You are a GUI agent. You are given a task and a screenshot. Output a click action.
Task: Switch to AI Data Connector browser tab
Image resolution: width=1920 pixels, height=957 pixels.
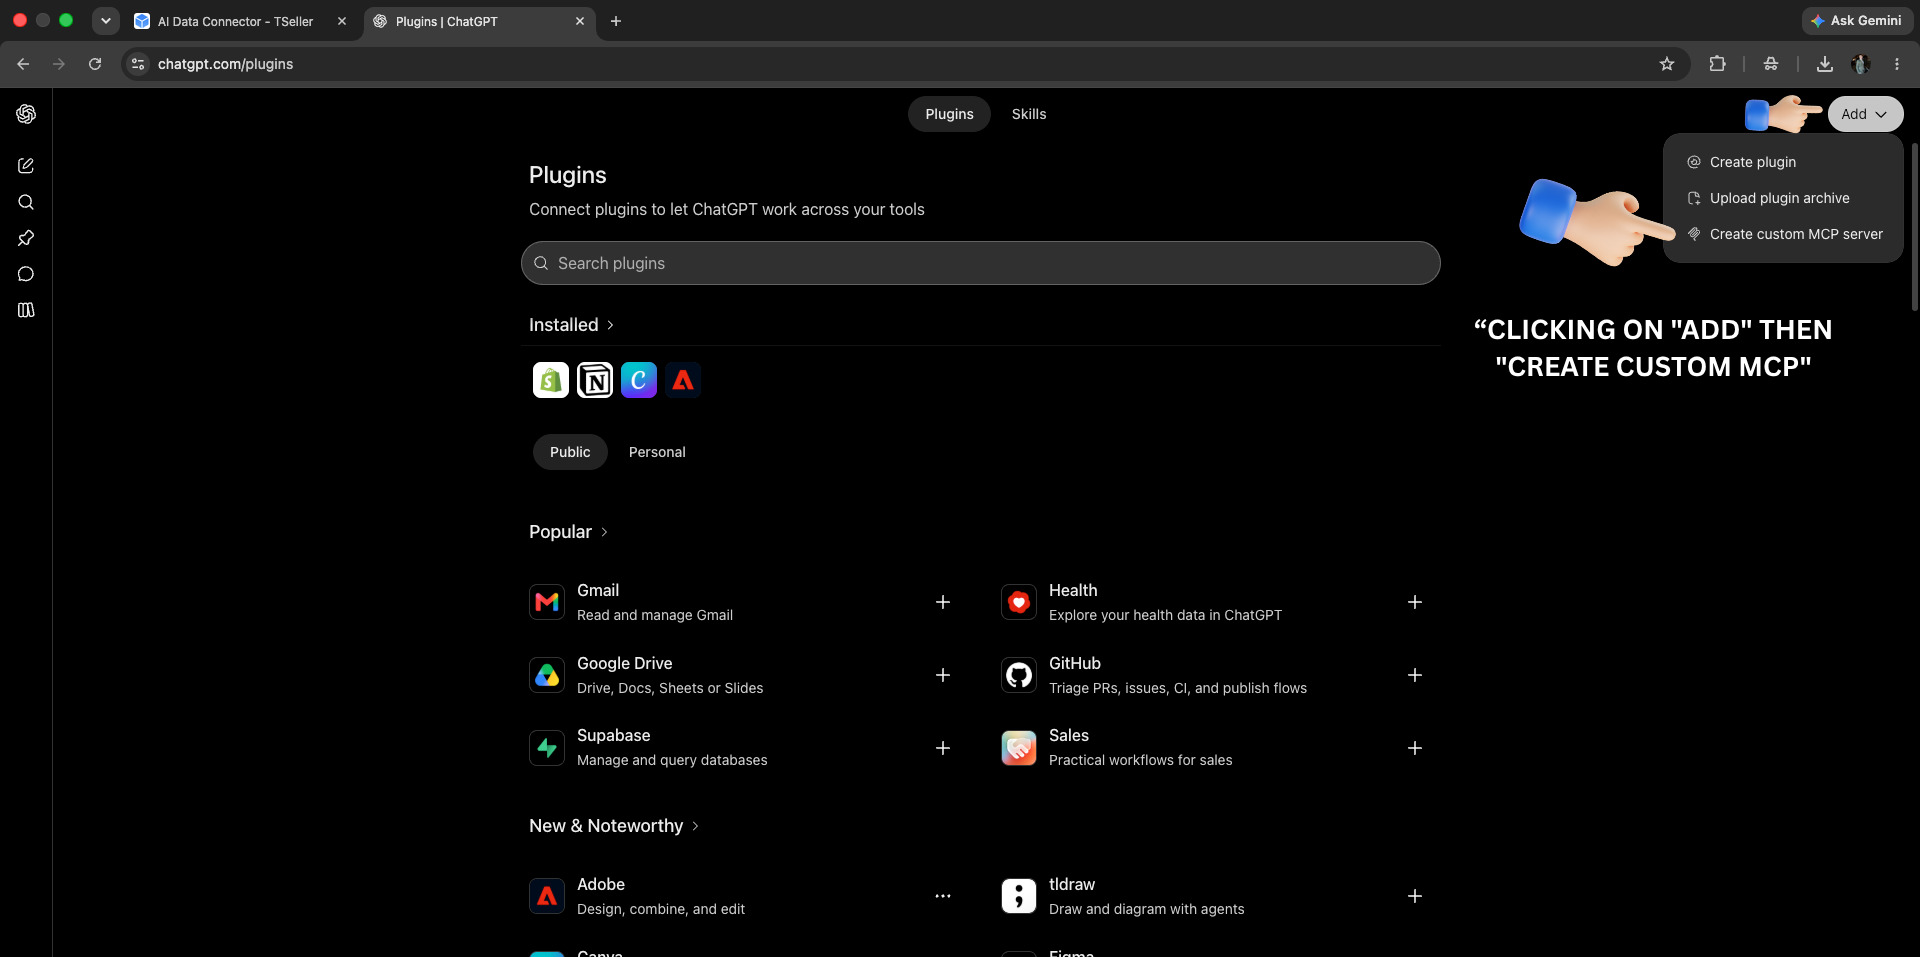tap(238, 21)
